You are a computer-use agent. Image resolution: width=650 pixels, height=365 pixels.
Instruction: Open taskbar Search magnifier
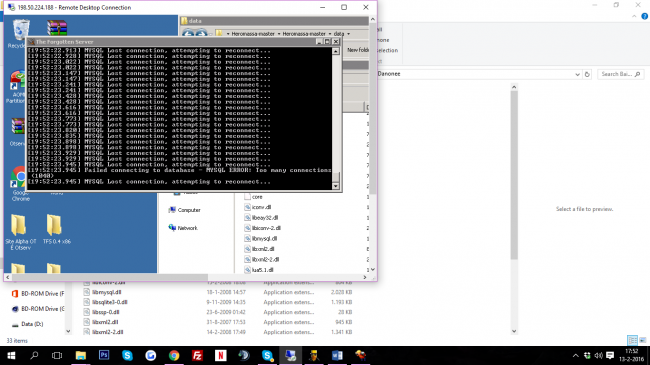[x=34, y=355]
